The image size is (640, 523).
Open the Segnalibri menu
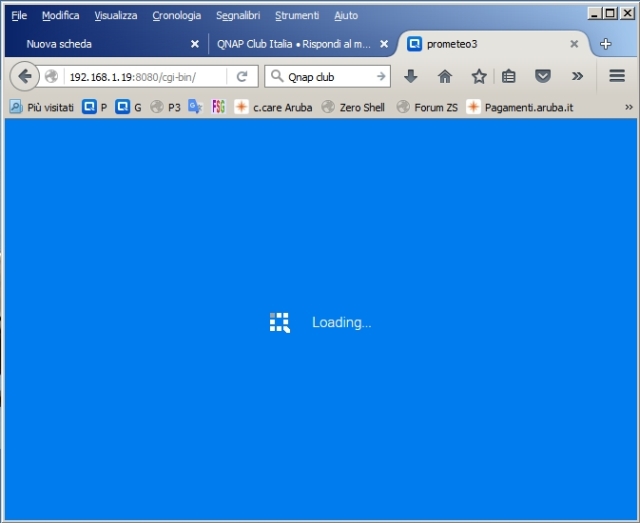[238, 15]
